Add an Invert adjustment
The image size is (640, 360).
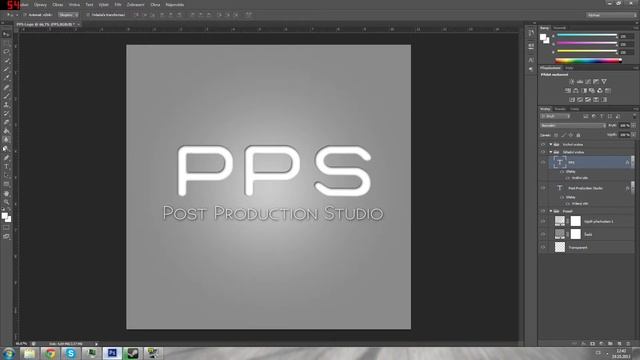[572, 100]
